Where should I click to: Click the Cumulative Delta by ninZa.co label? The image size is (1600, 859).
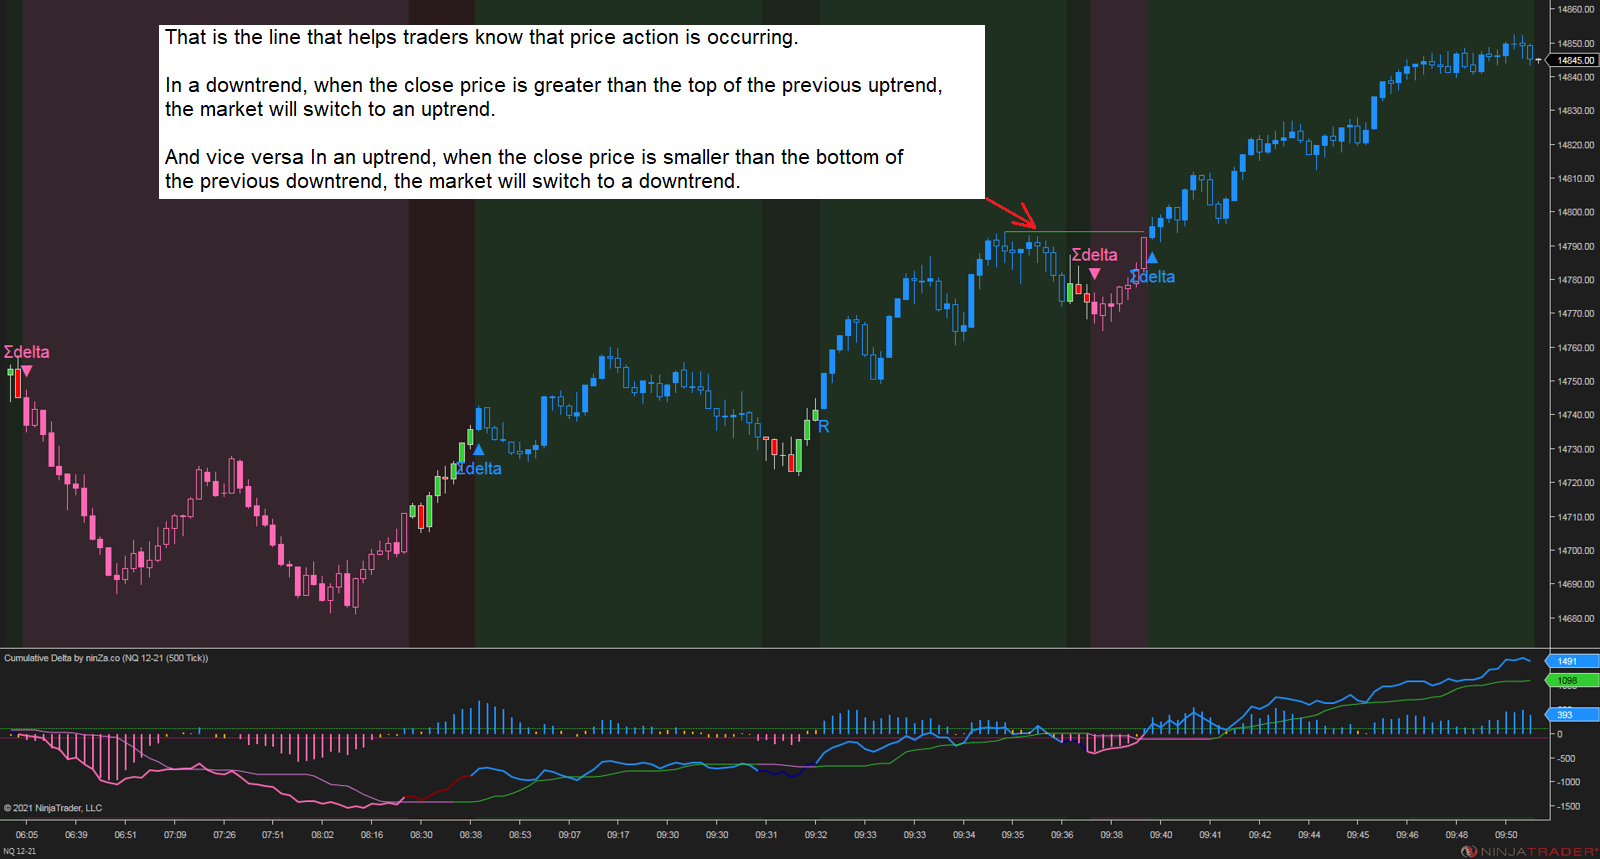[x=106, y=658]
